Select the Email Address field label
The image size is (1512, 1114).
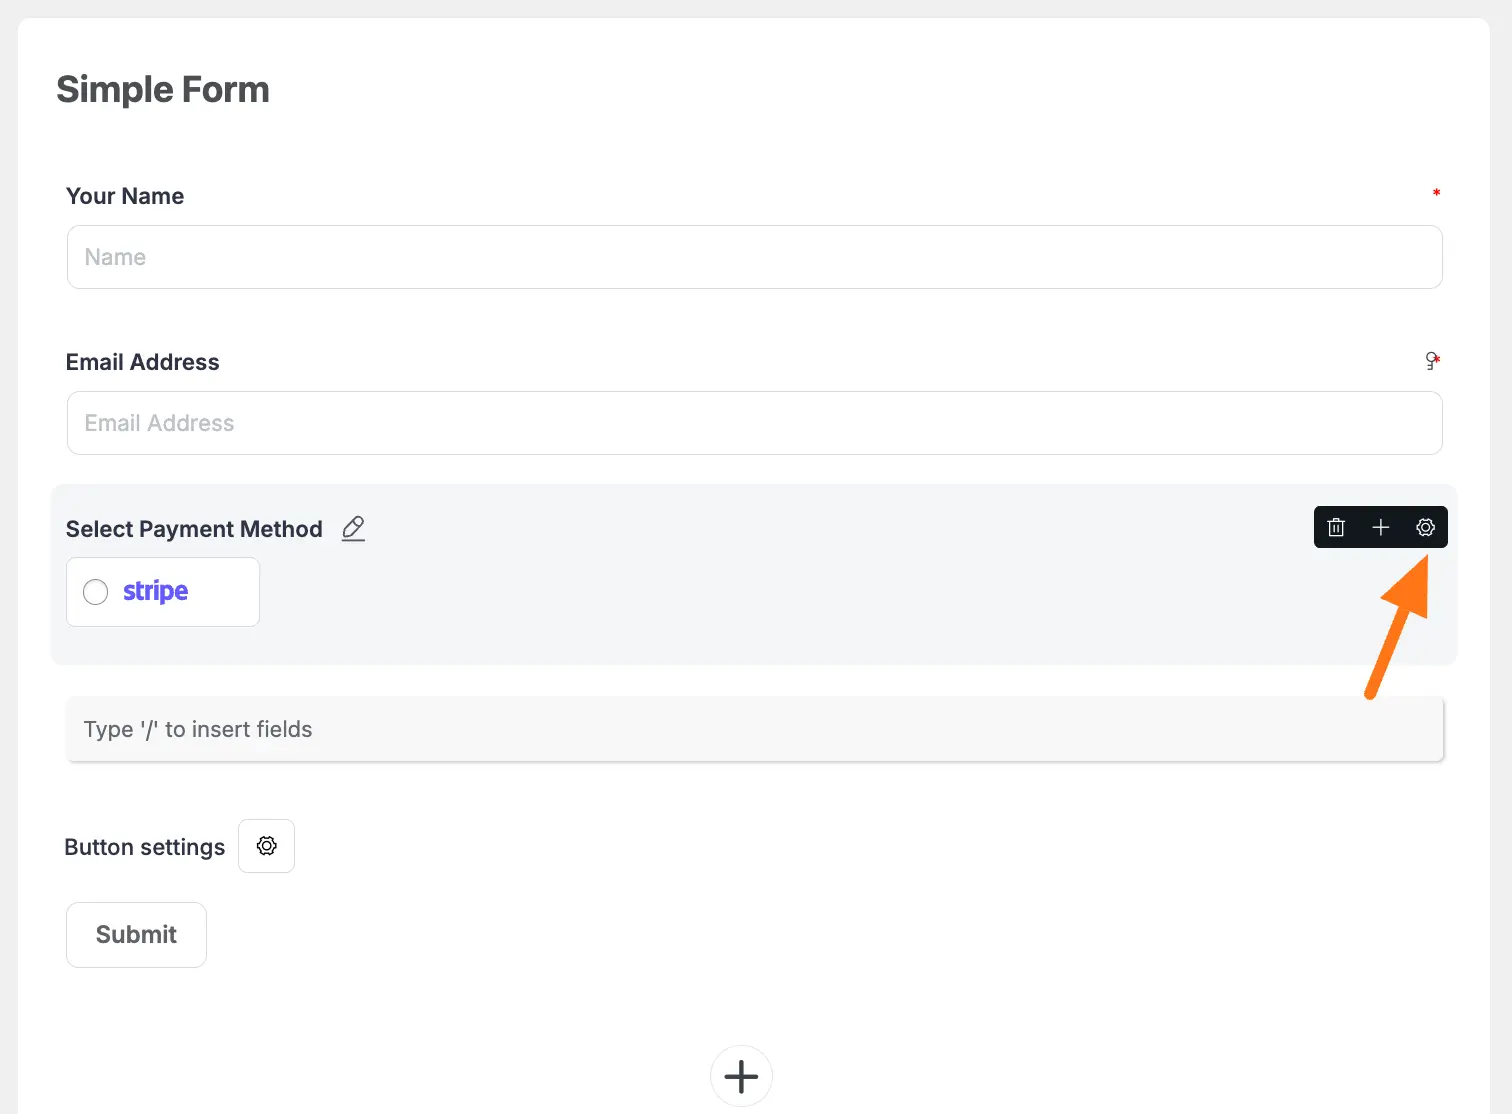point(142,362)
